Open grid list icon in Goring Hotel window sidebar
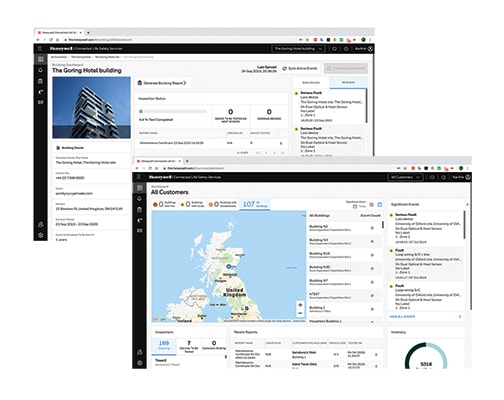 [41, 102]
